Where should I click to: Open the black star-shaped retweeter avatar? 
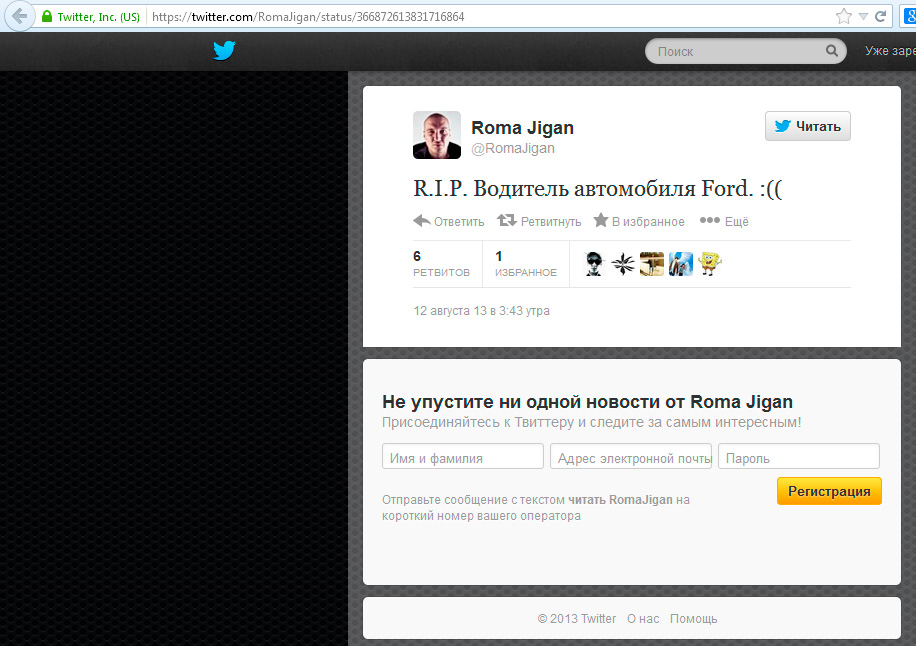(x=623, y=264)
